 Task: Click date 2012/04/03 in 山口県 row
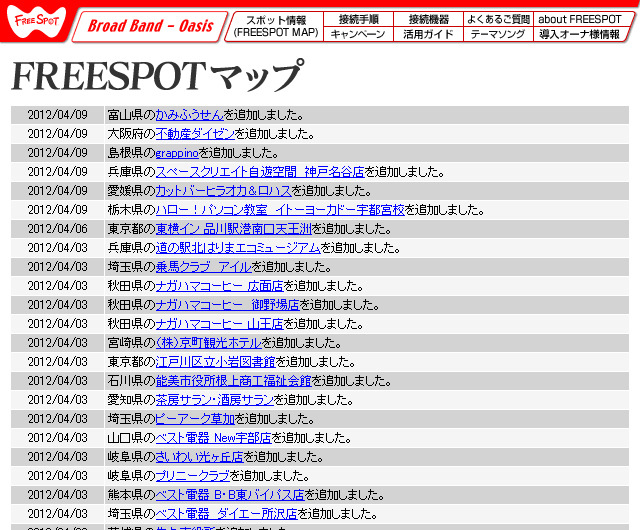pos(58,438)
